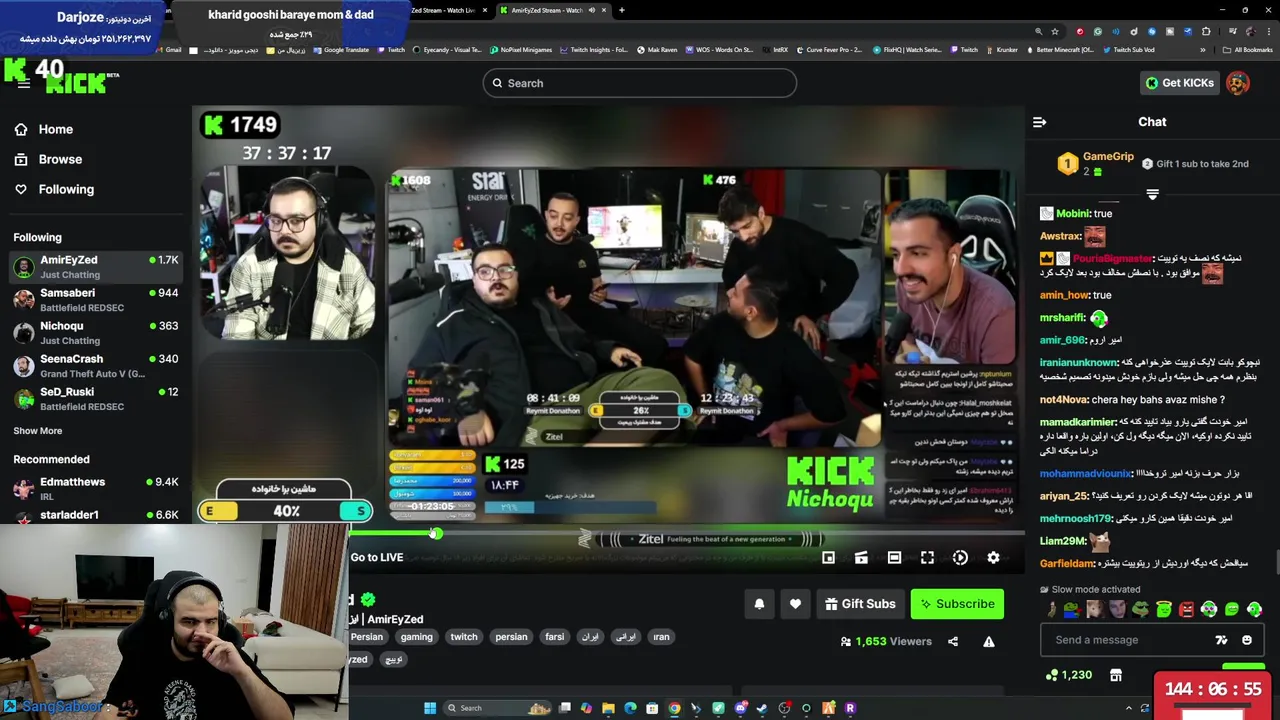1280x720 pixels.
Task: Enter fullscreen in the video player
Action: (x=927, y=558)
